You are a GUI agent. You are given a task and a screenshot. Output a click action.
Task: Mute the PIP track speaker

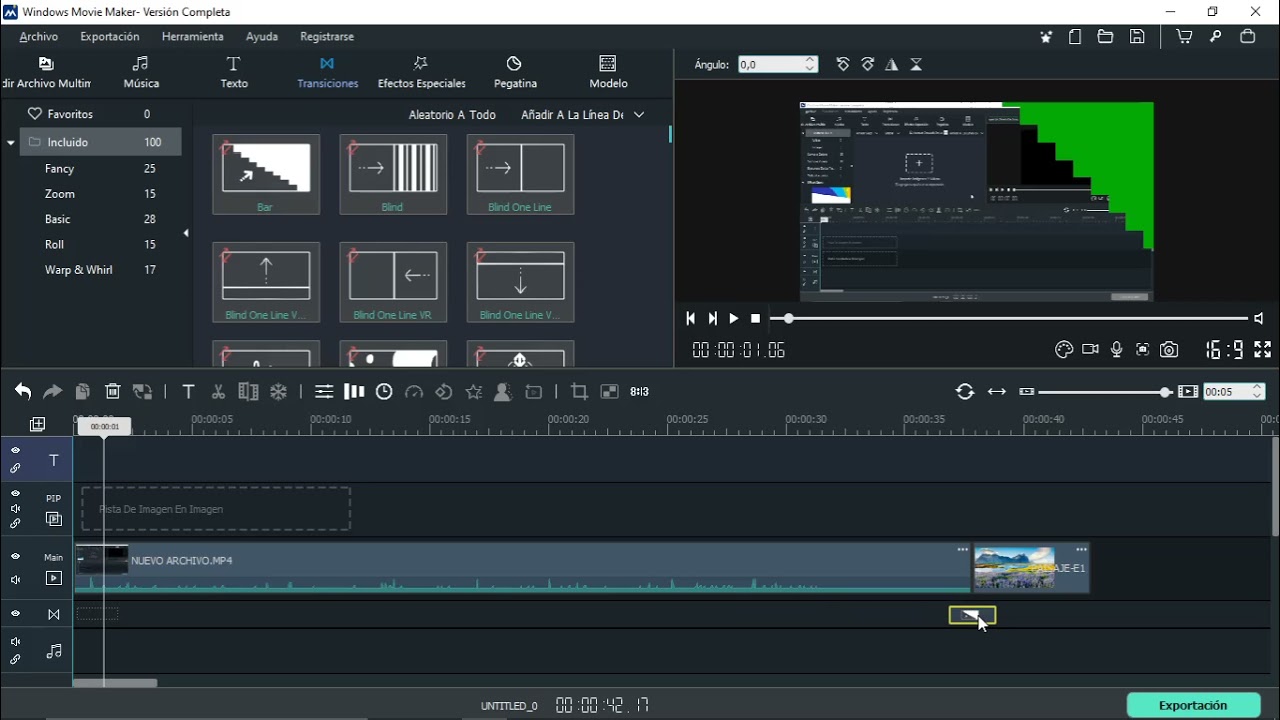[15, 508]
